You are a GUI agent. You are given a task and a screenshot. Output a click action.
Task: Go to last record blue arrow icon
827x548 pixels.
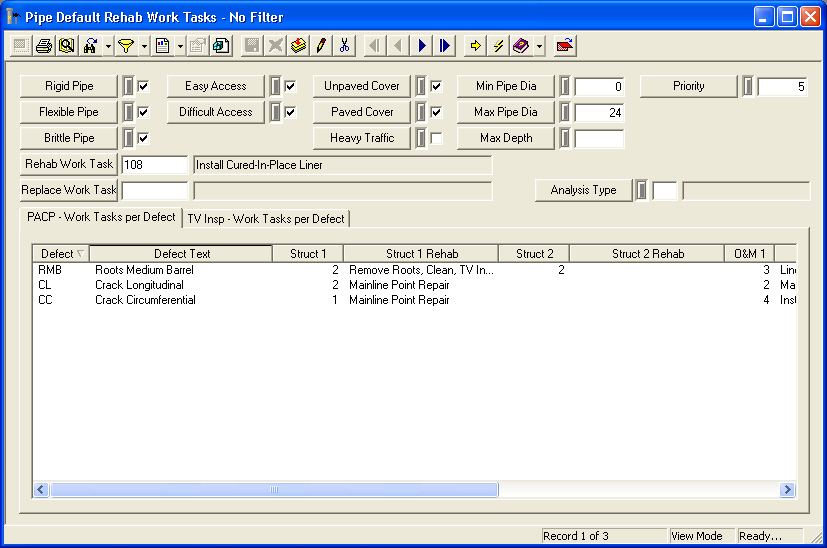click(445, 46)
